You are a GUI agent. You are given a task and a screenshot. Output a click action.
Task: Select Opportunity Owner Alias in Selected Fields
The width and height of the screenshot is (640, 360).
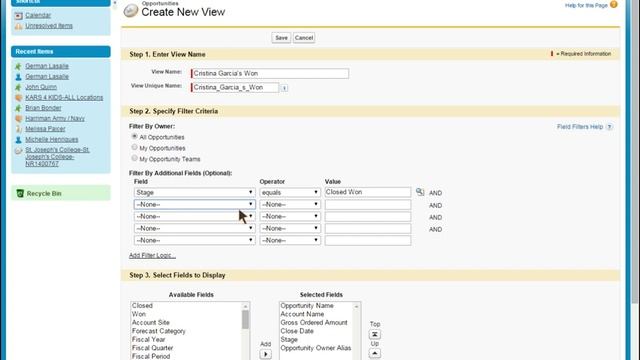click(x=316, y=348)
